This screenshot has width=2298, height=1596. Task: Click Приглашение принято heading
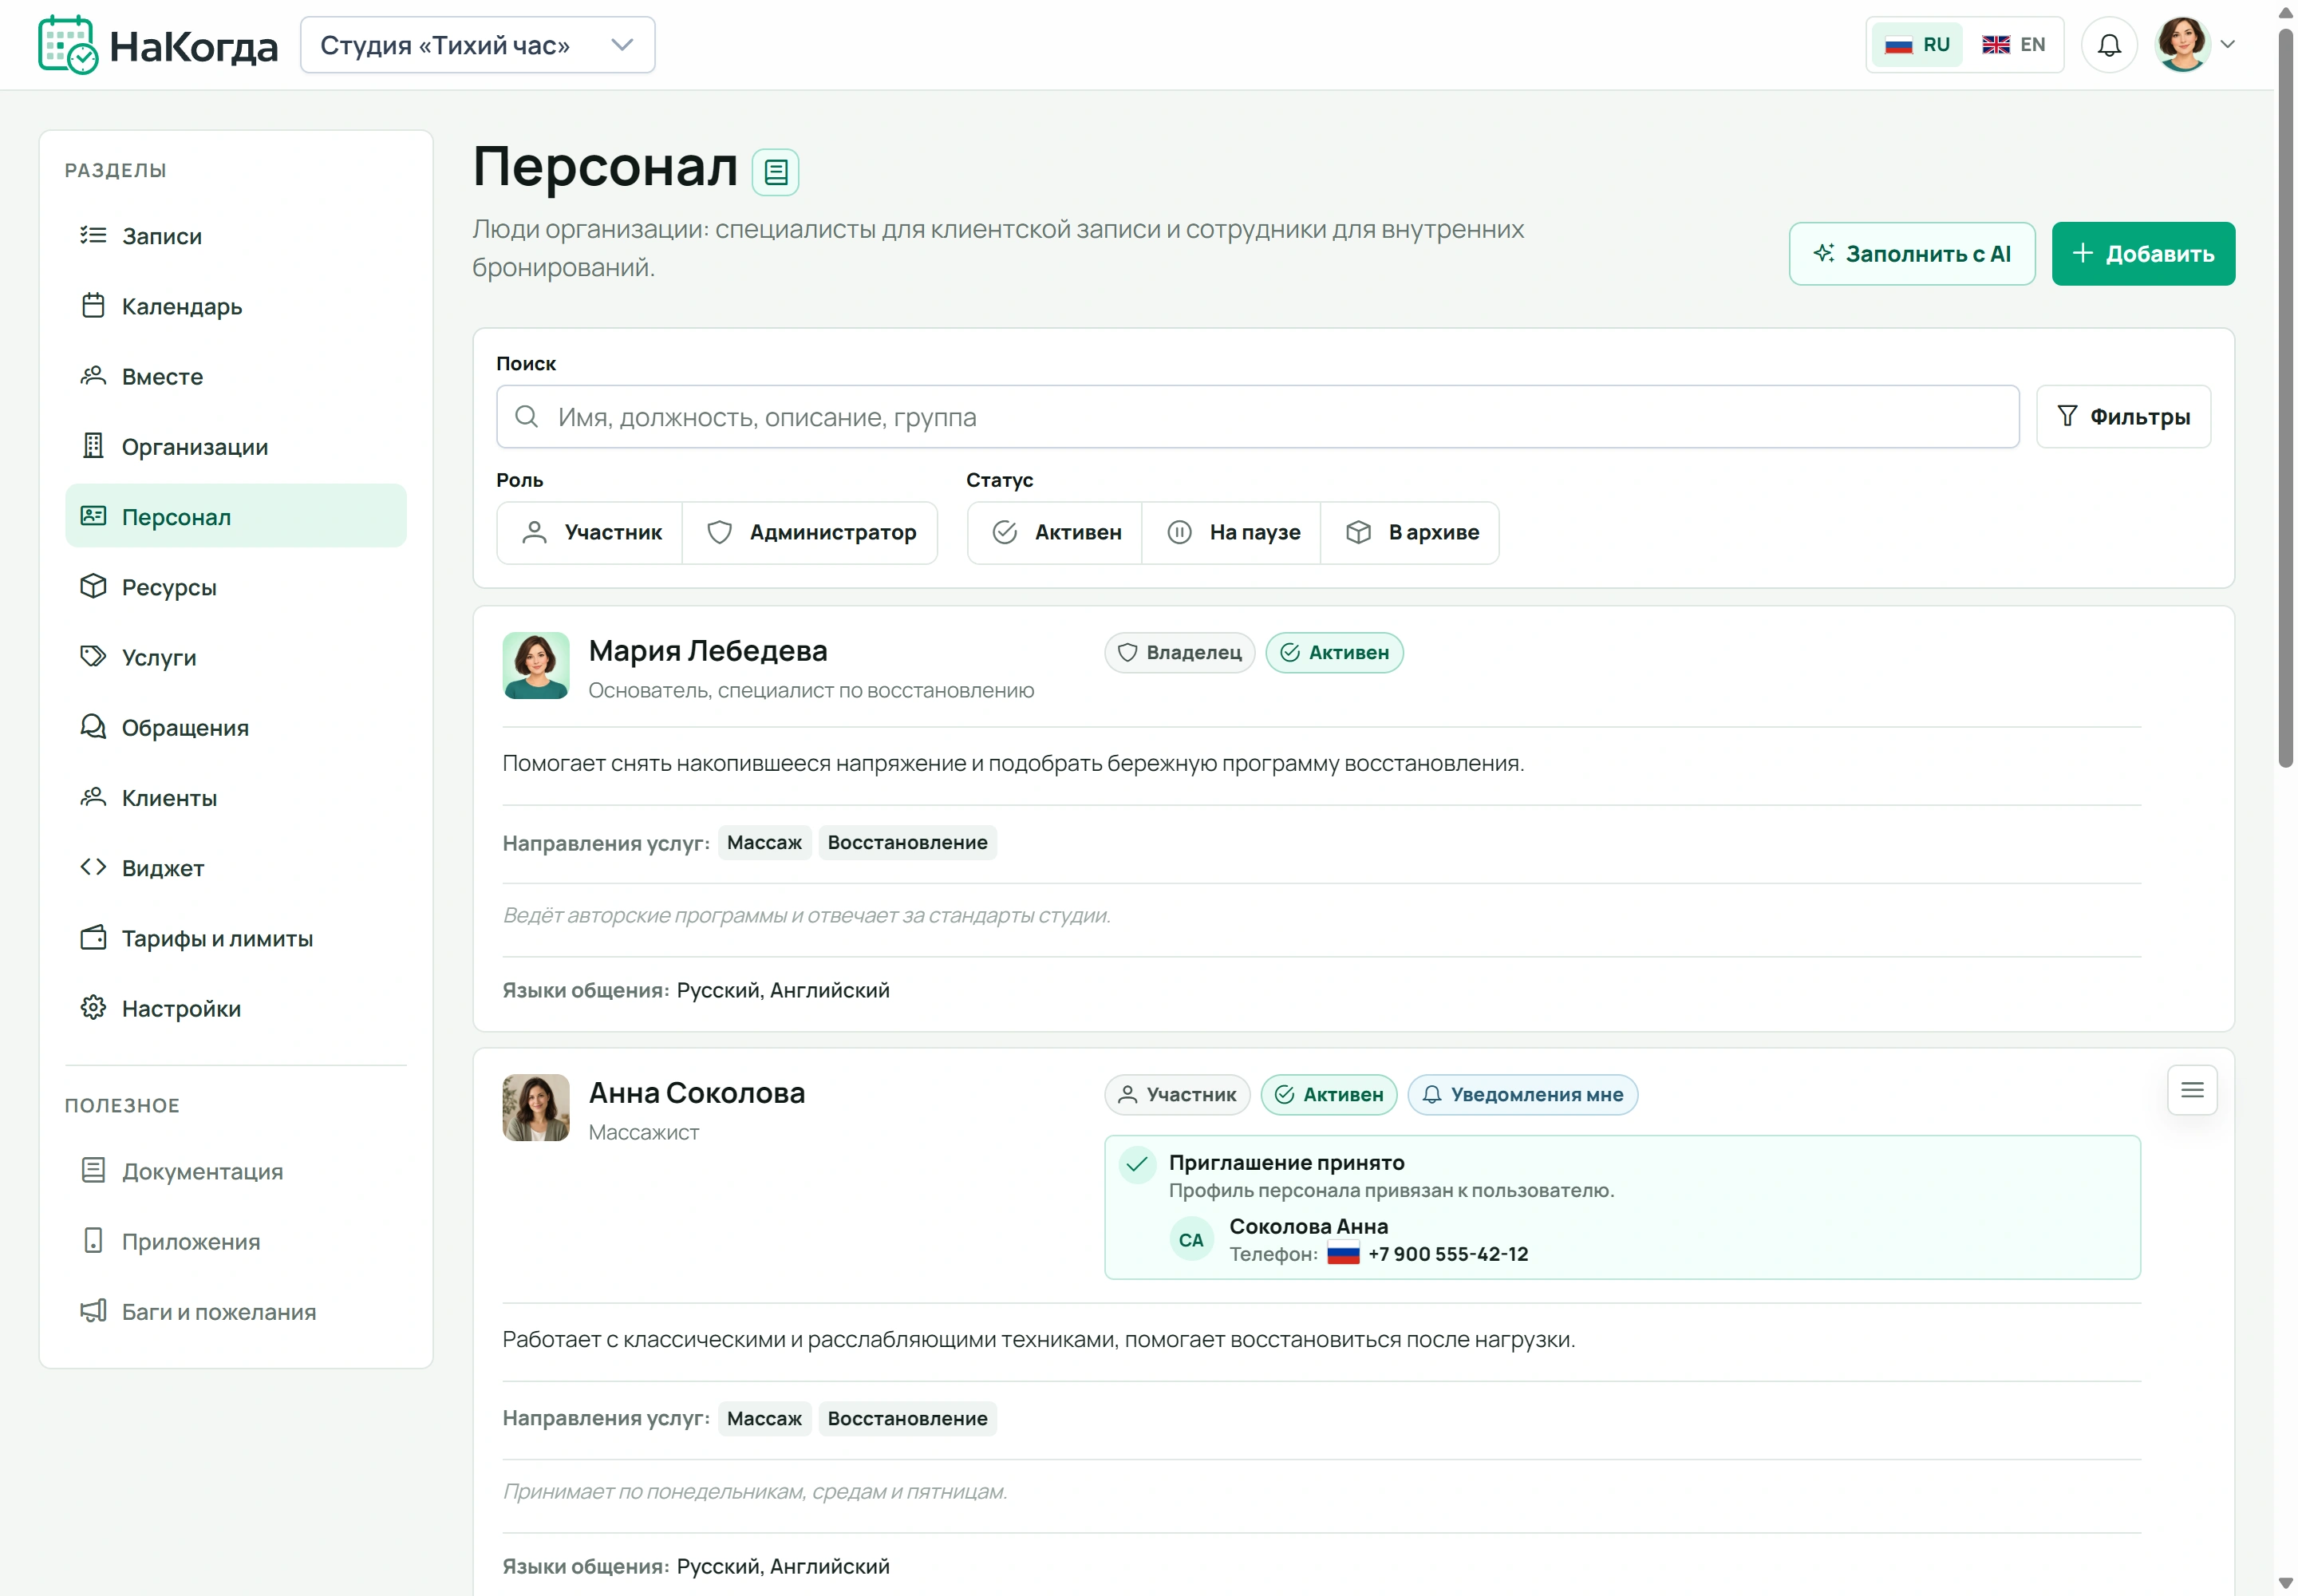1286,1163
